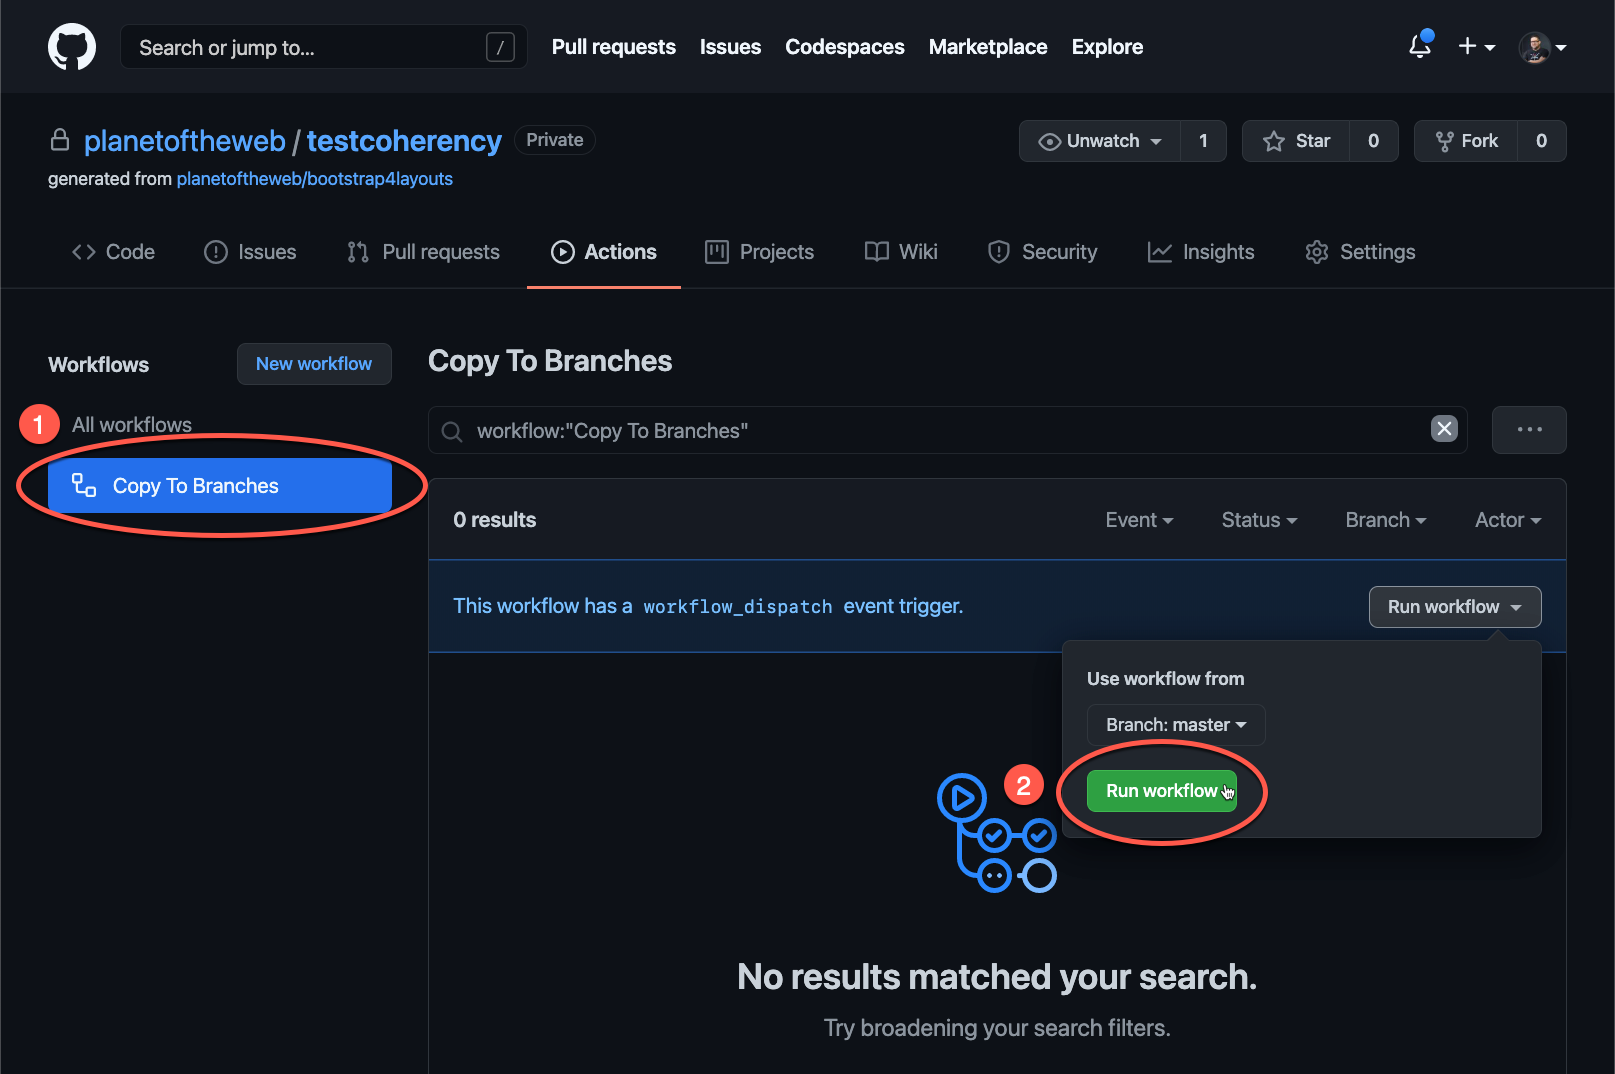The image size is (1615, 1074).
Task: Open Marketplace in top navigation
Action: [987, 47]
